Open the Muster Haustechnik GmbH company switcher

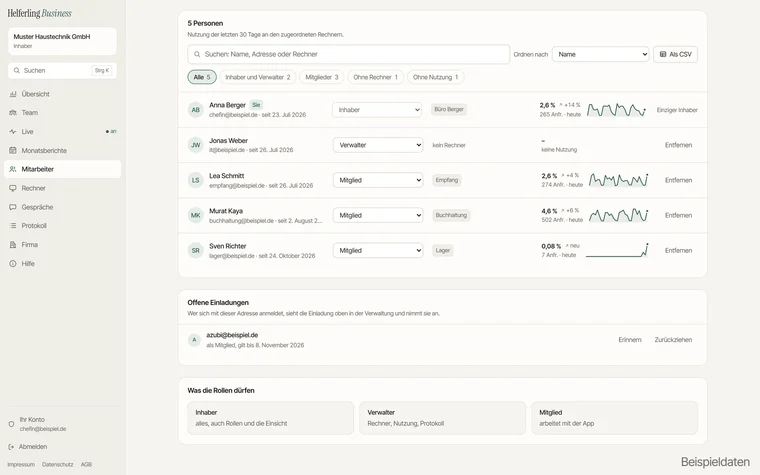point(62,41)
